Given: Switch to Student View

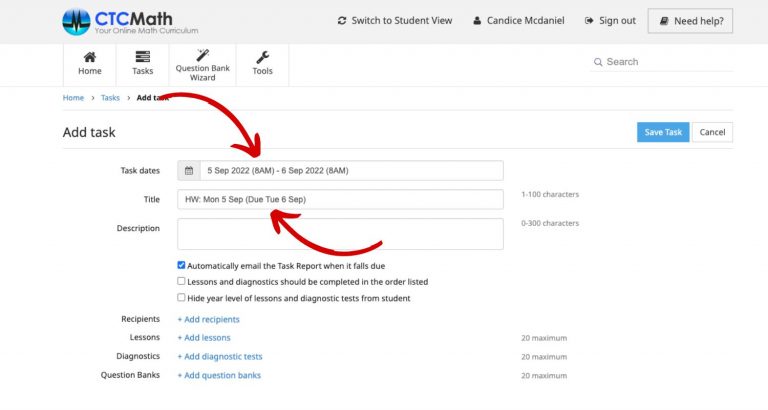Looking at the screenshot, I should 395,21.
